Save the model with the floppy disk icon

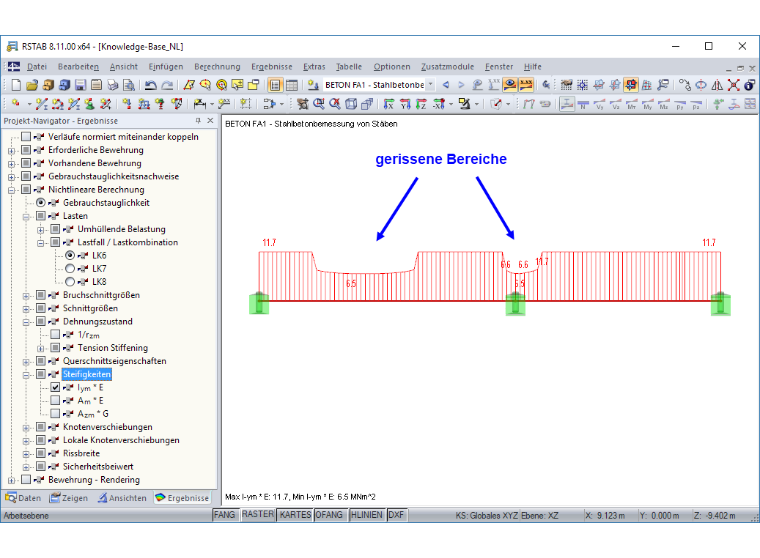click(80, 85)
